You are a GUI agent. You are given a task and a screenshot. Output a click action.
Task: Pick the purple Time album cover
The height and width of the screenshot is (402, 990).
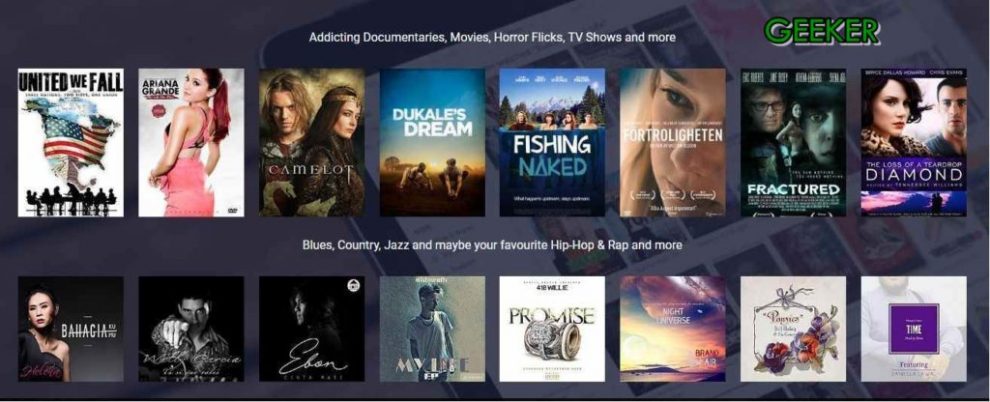914,329
